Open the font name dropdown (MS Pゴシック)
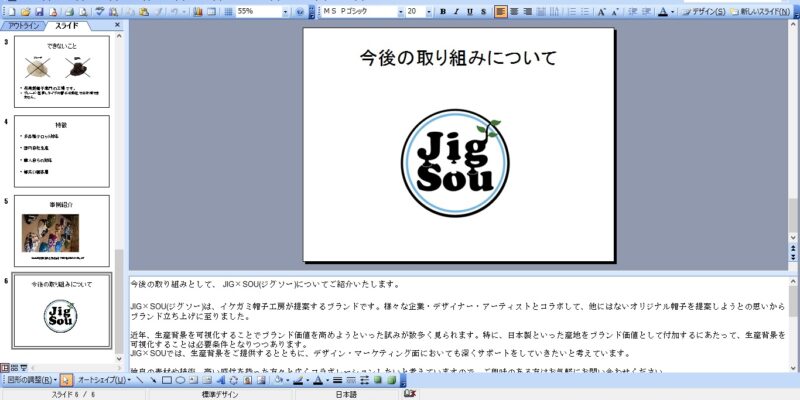Viewport: 800px width, 400px height. (401, 12)
